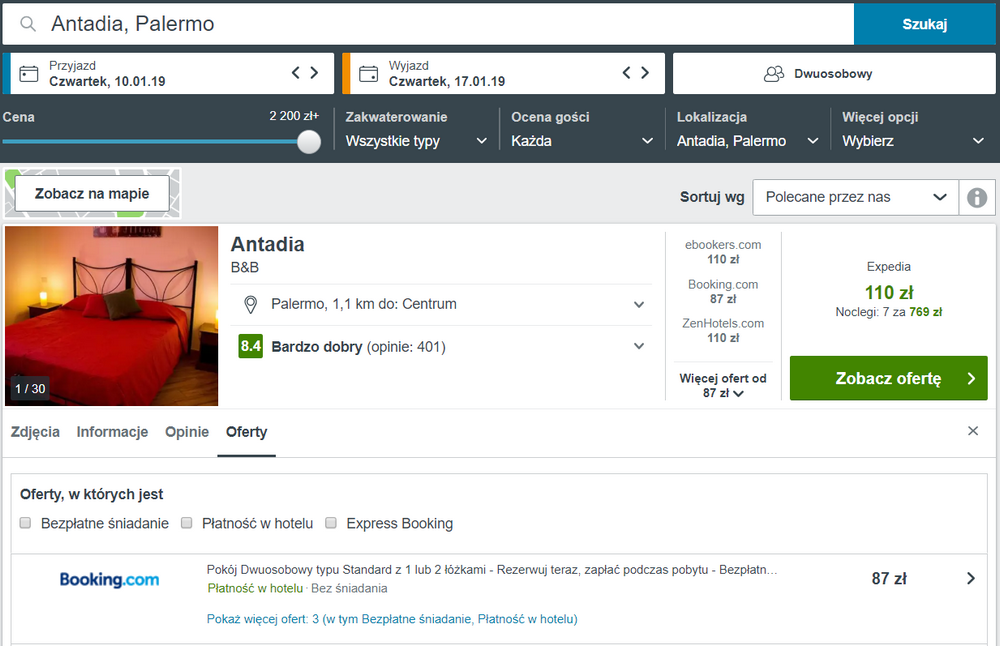
Task: Open the Ocena gości dropdown
Action: point(582,141)
